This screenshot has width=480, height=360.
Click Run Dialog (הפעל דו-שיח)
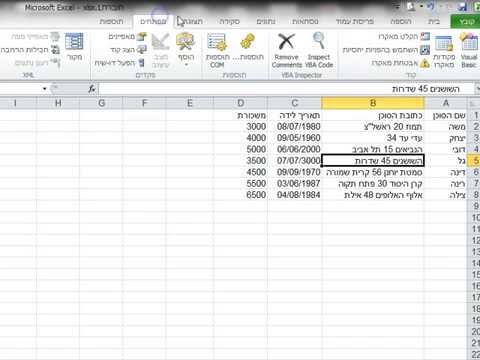click(120, 63)
